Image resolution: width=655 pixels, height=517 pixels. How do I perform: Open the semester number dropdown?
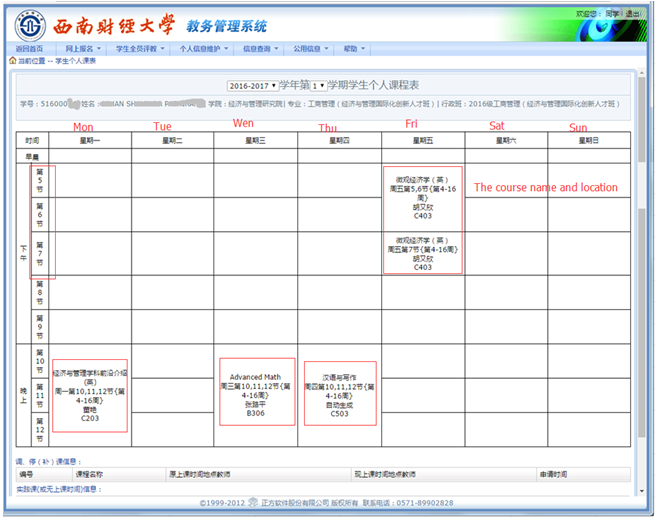coord(319,86)
